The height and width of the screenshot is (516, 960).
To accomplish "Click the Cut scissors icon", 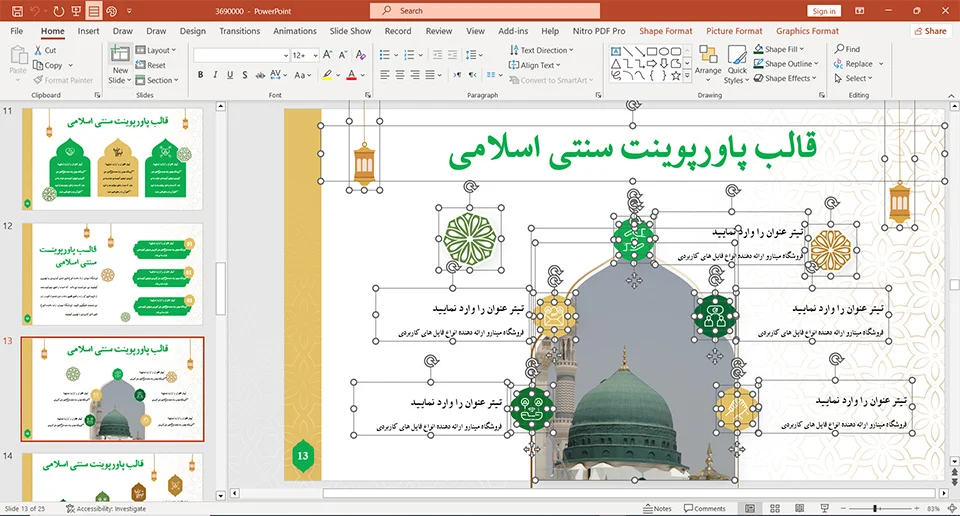I will tap(39, 50).
